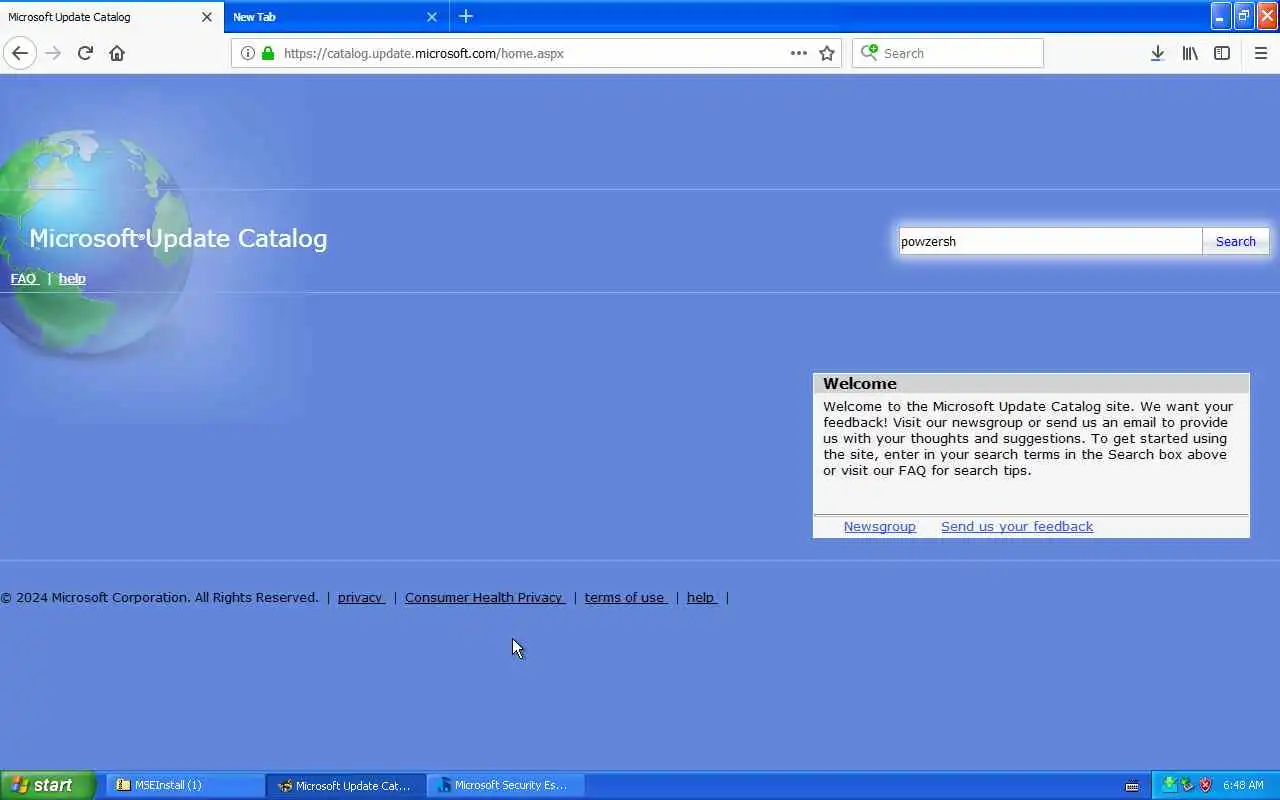The image size is (1280, 800).
Task: Open the Newsgroup link
Action: click(880, 526)
